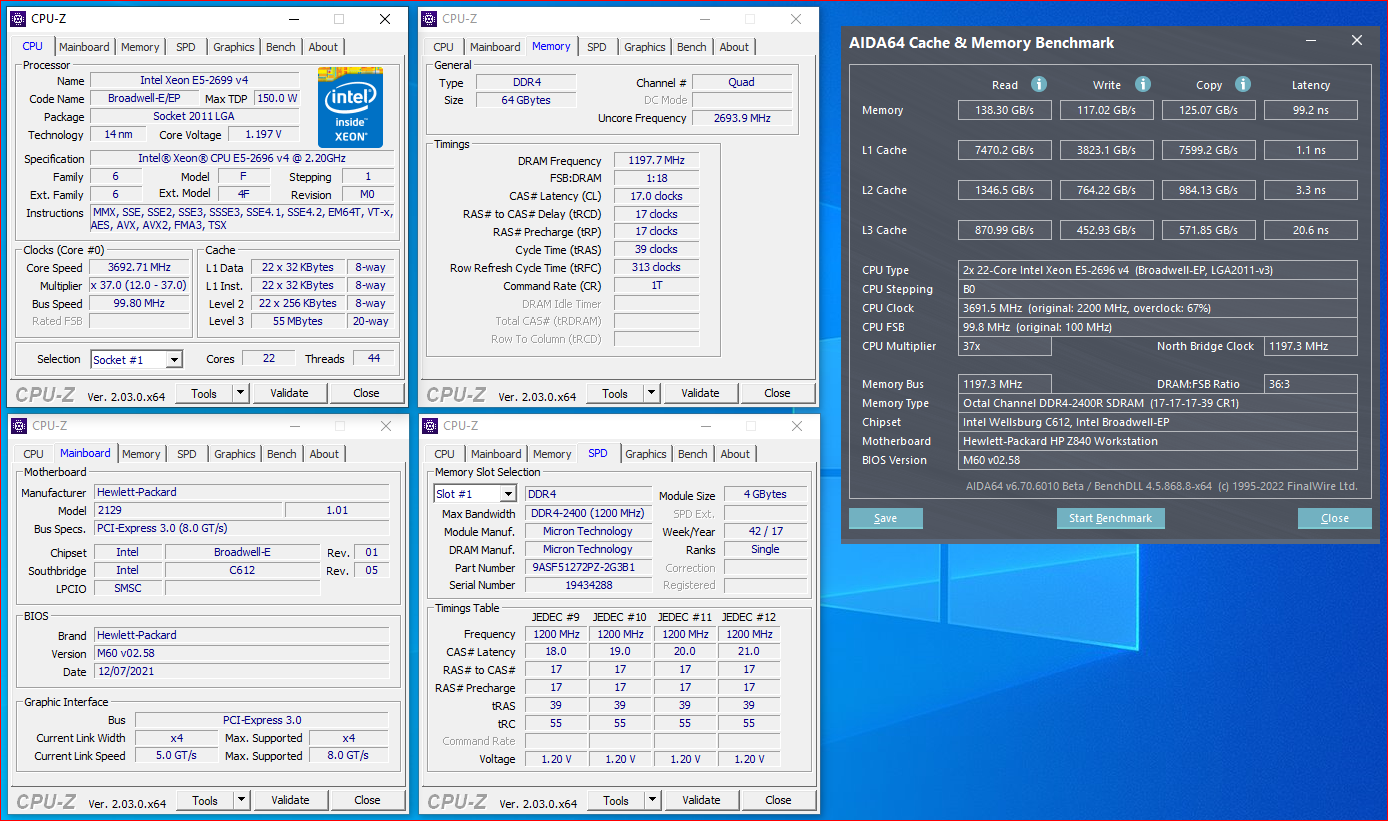1388x821 pixels.
Task: Click title bar icon of CPU-Z CPU window
Action: pos(18,19)
